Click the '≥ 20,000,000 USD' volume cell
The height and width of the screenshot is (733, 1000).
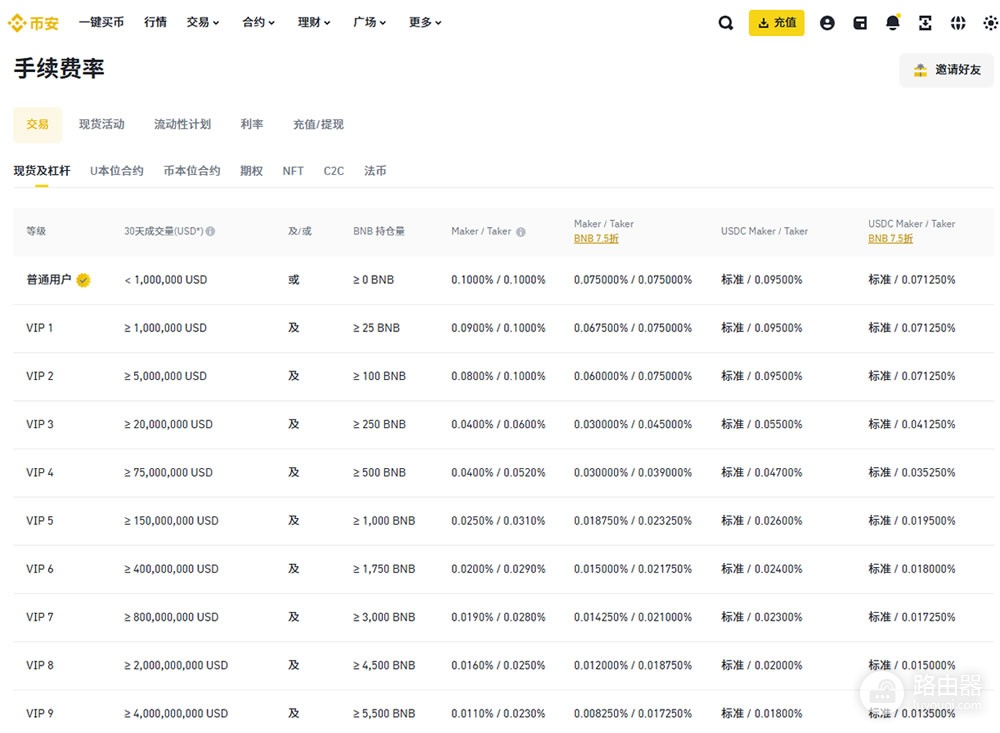point(168,424)
